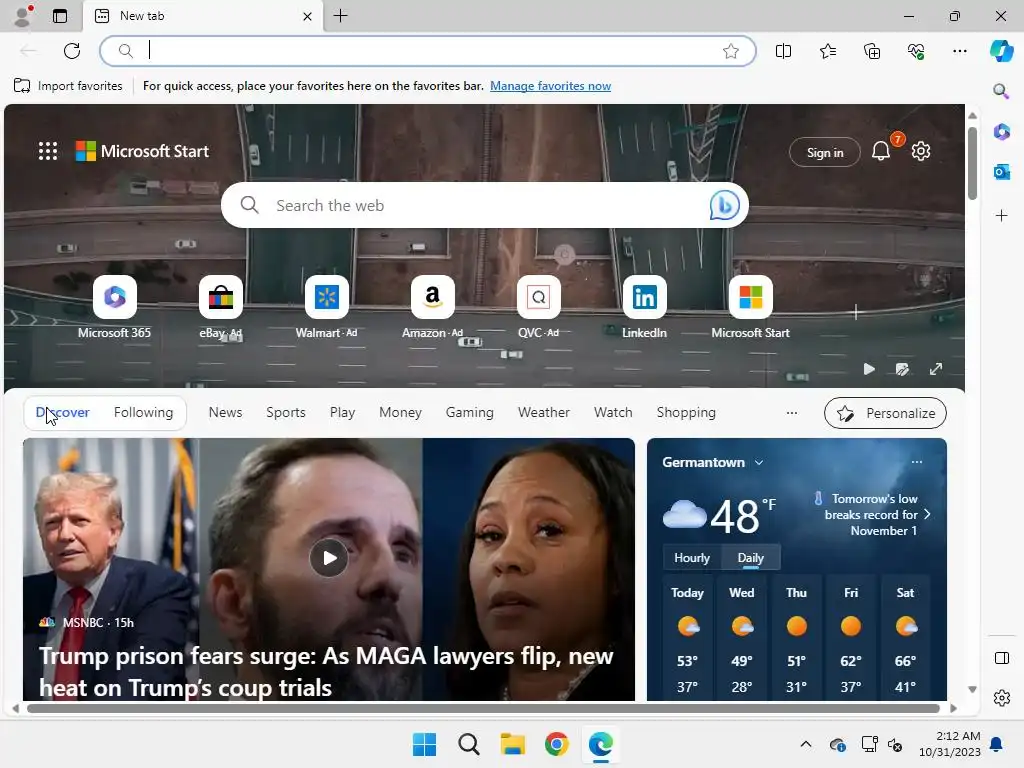Switch weather to Hourly view

tap(692, 558)
